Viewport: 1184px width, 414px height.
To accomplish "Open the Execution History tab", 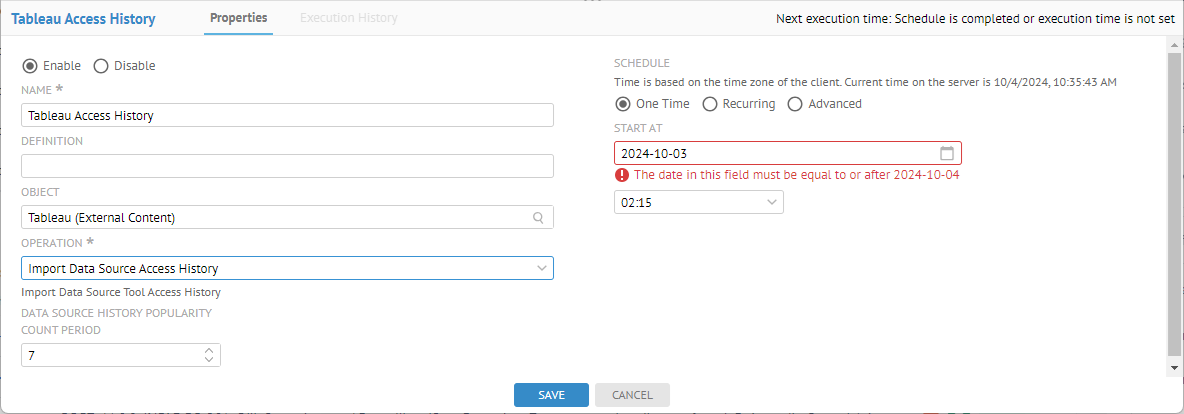I will pos(348,18).
